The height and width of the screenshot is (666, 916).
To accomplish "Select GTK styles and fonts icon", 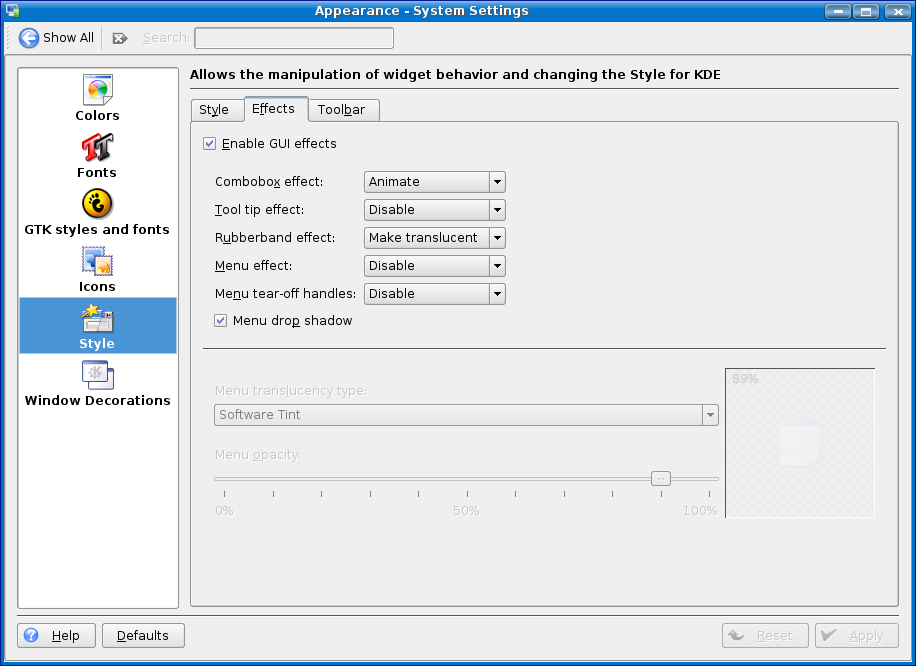I will tap(97, 205).
